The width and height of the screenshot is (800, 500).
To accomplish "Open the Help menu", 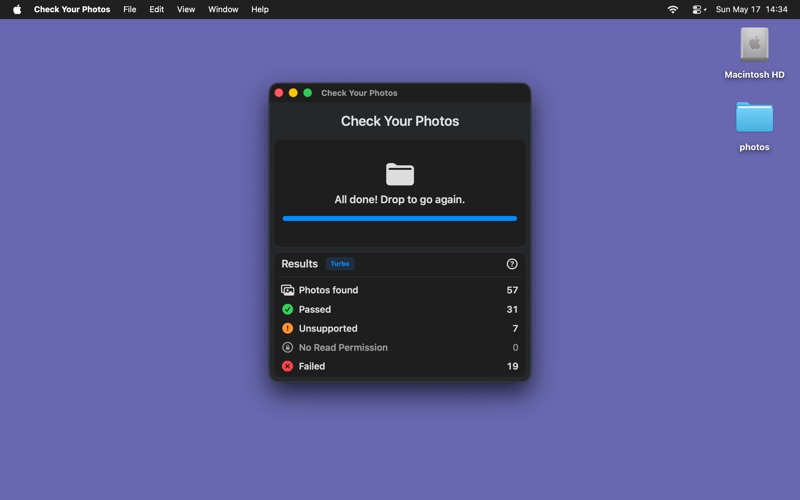I will 260,9.
